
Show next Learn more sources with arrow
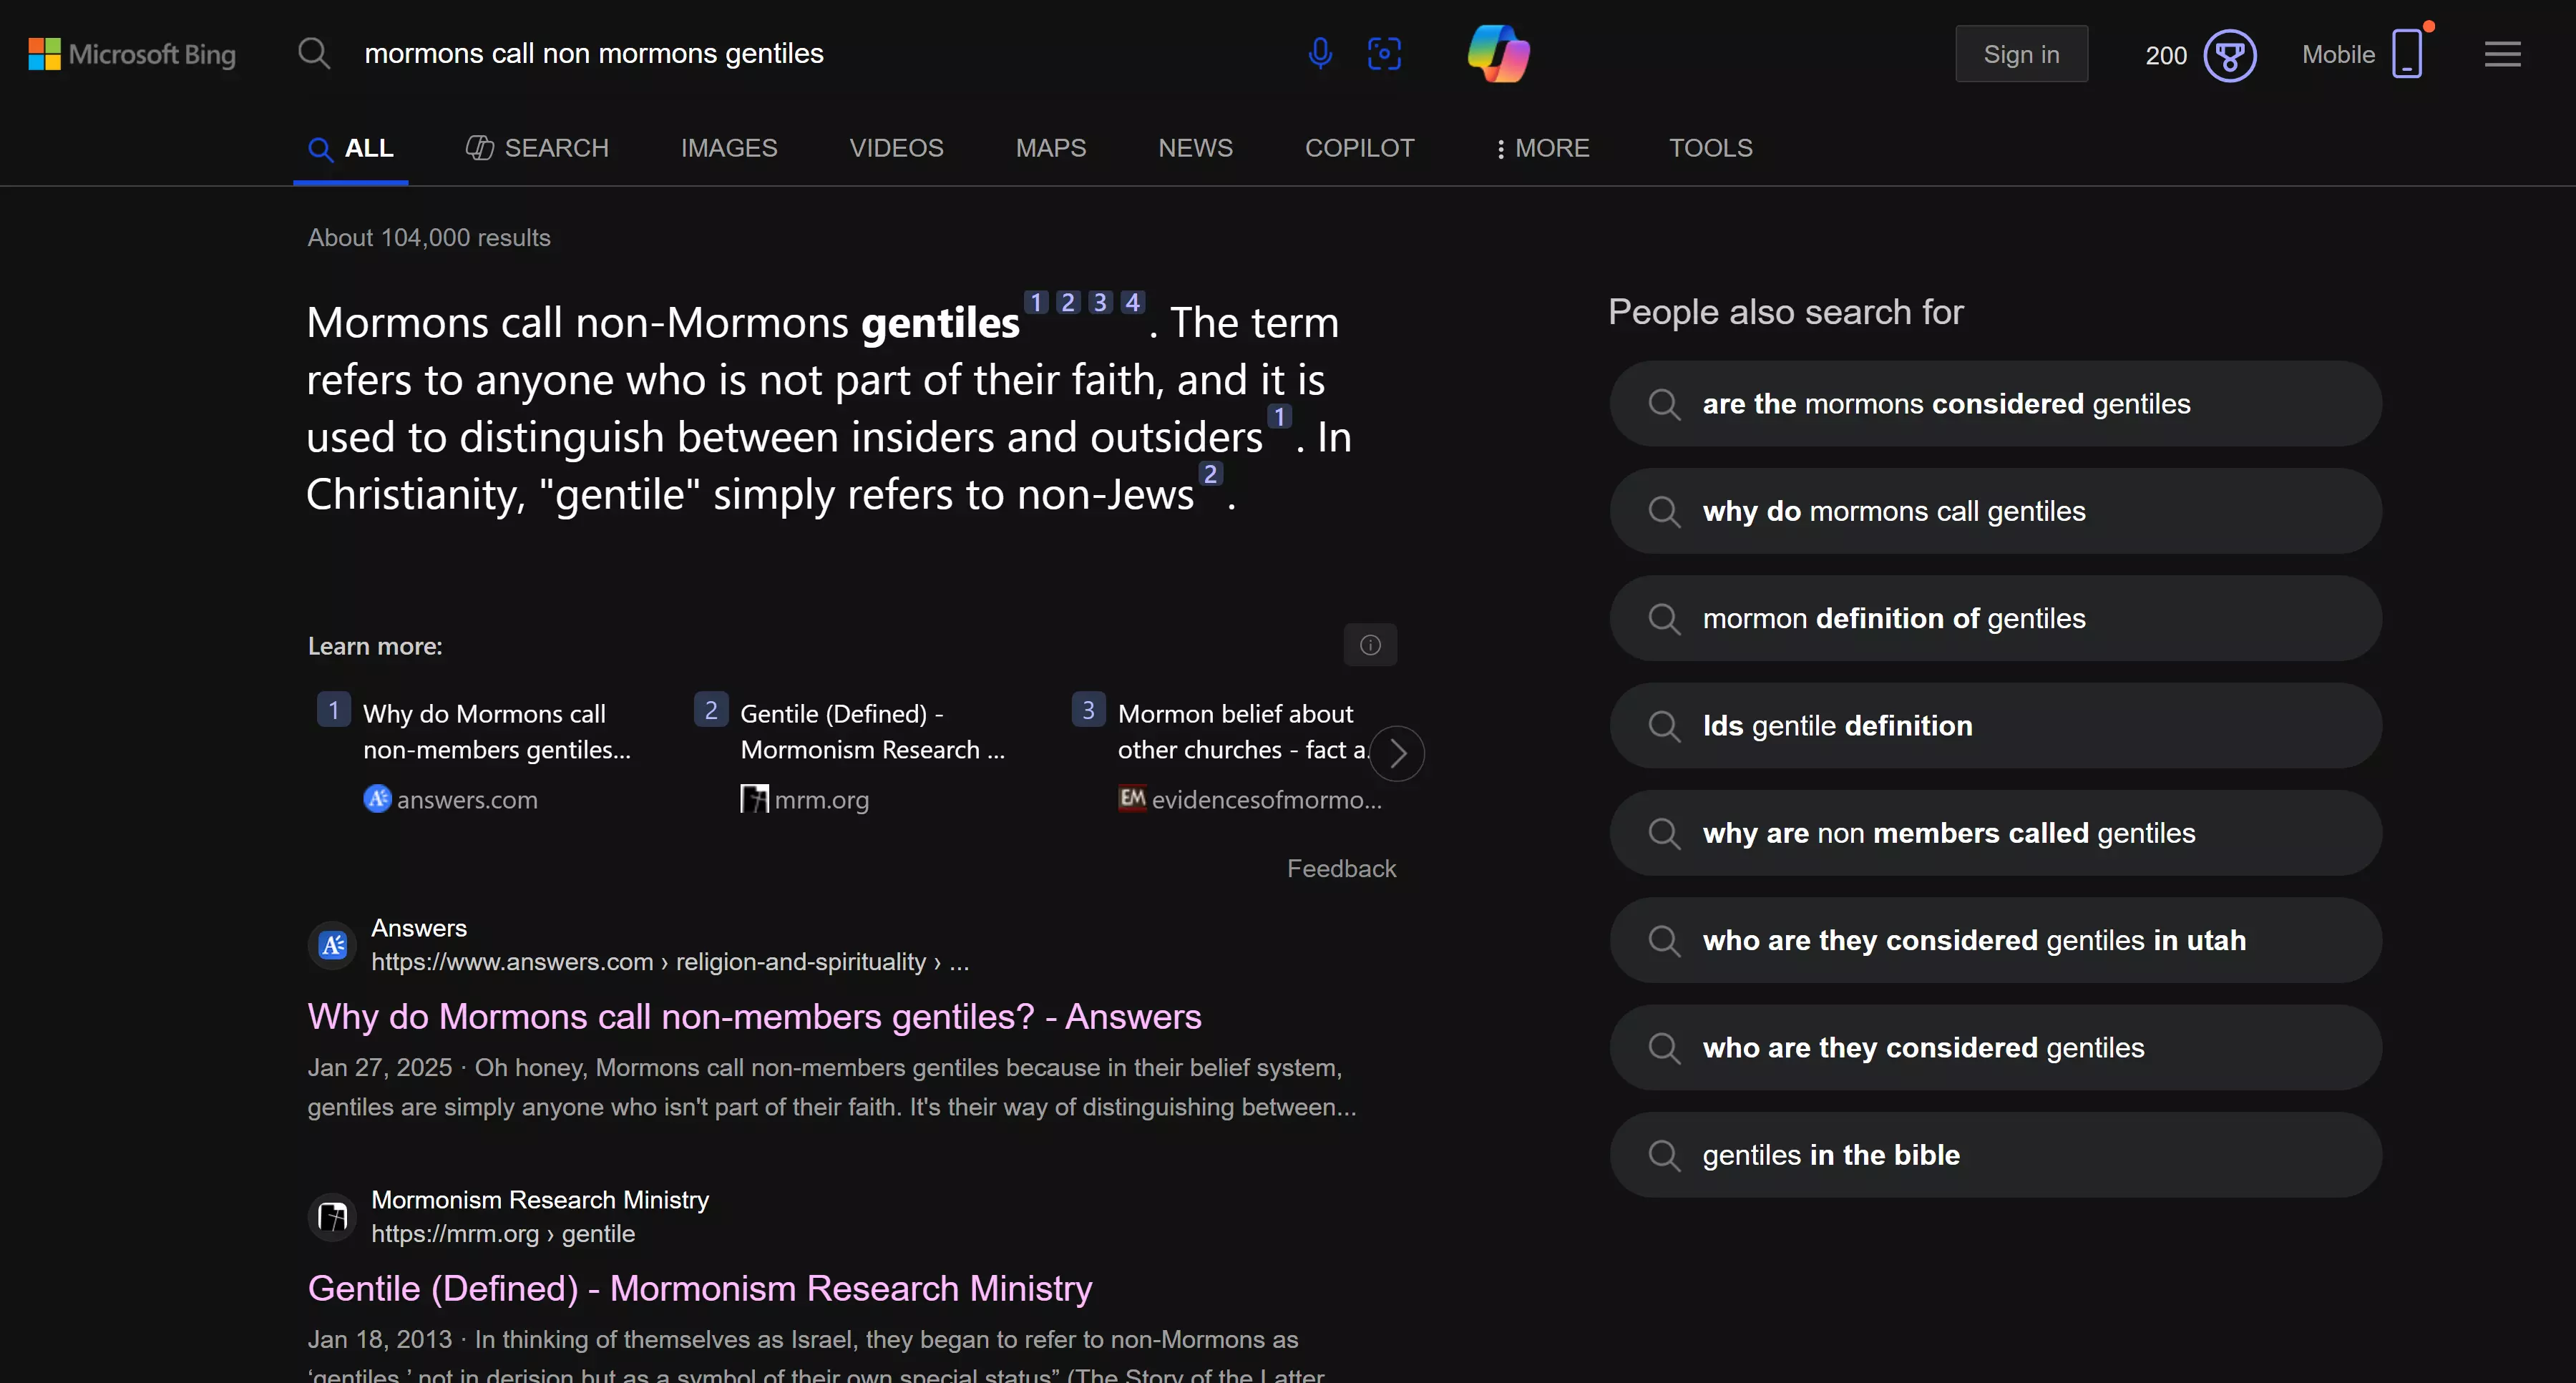[x=1397, y=753]
